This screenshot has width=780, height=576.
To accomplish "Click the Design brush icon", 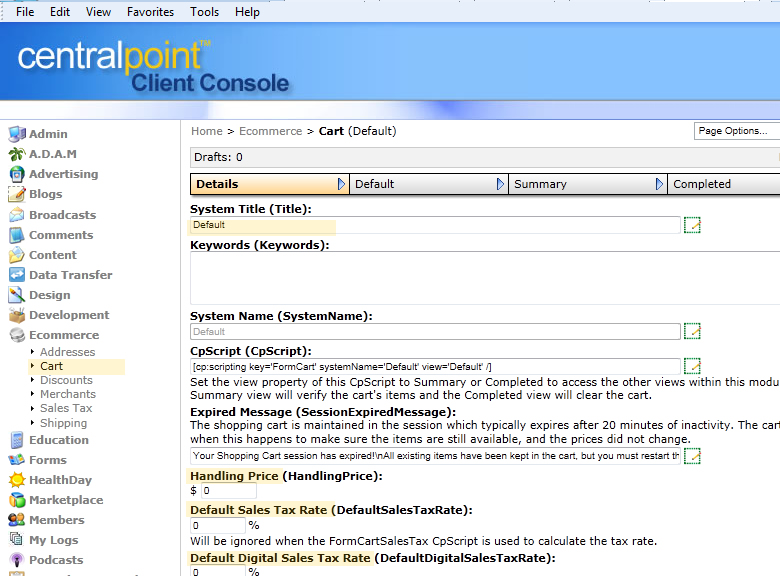I will click(x=16, y=295).
